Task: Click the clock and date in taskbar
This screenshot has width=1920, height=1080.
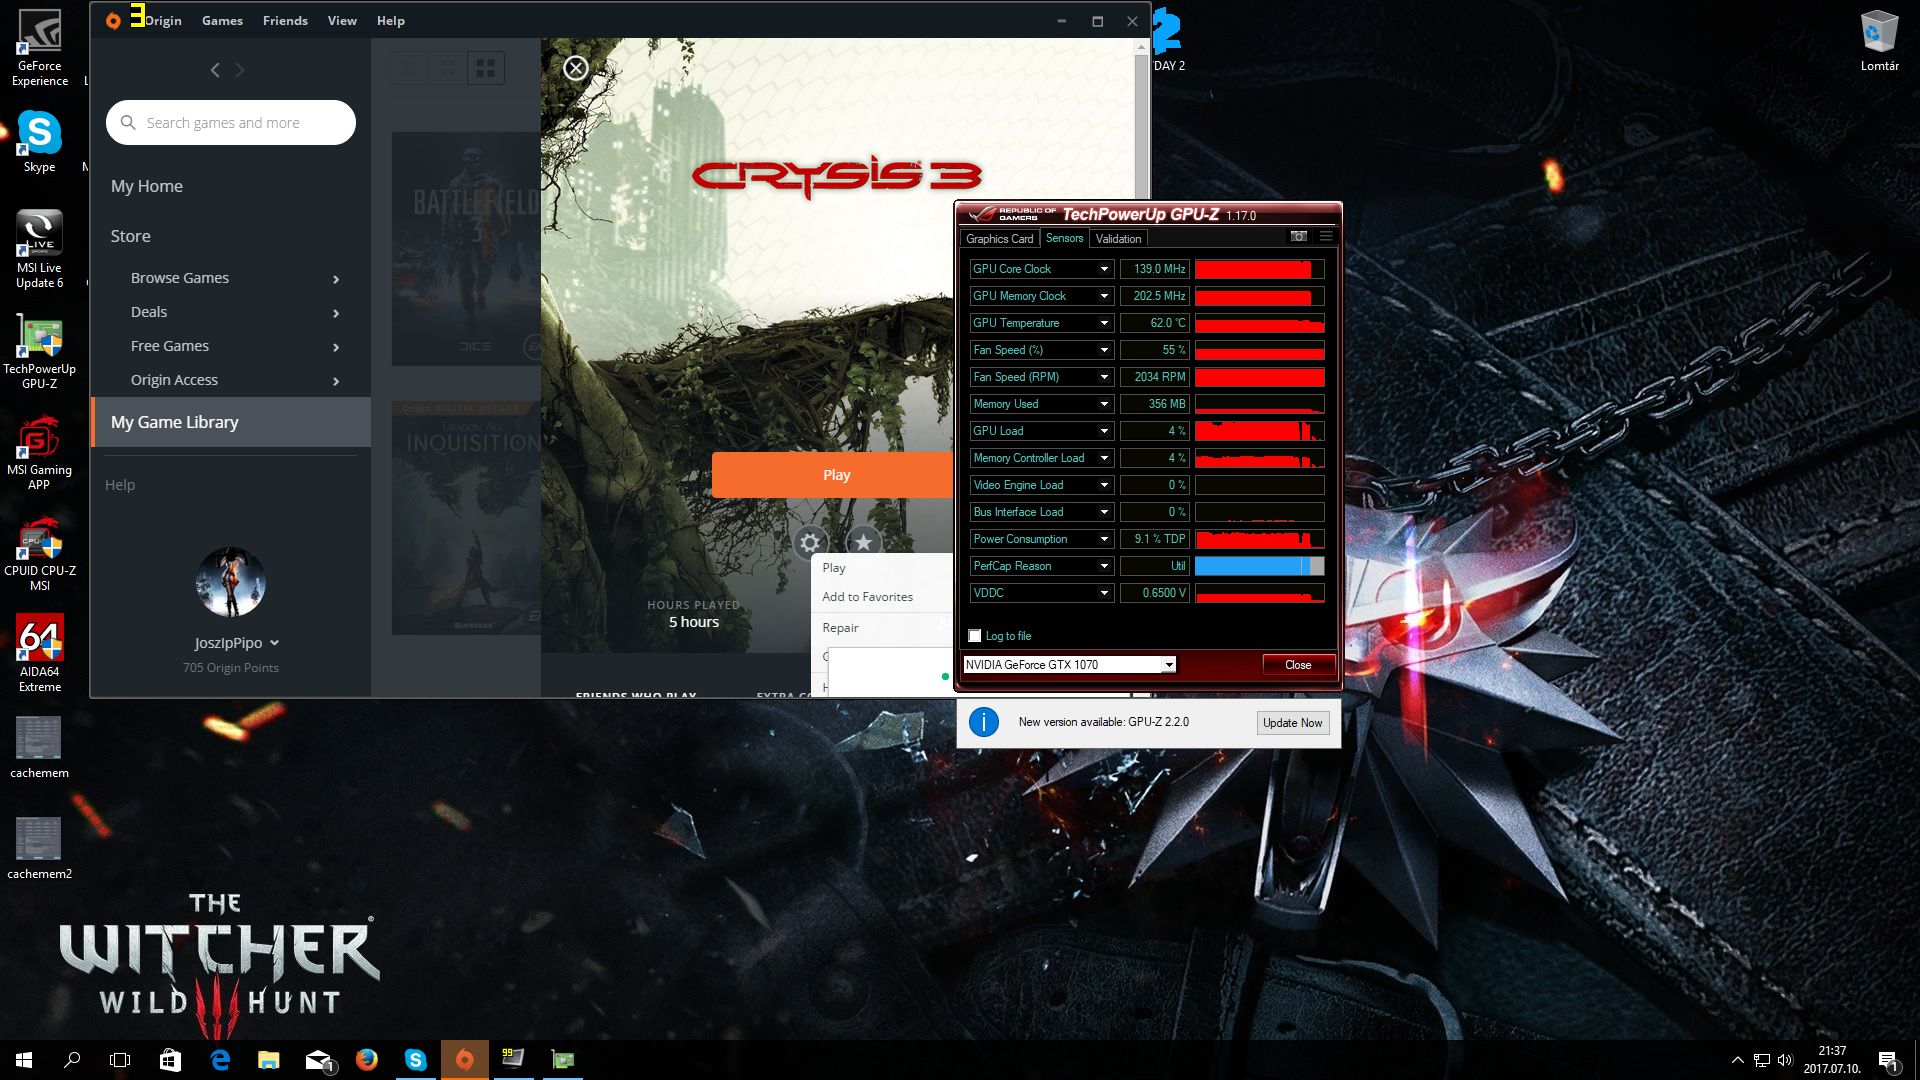Action: pyautogui.click(x=1832, y=1060)
